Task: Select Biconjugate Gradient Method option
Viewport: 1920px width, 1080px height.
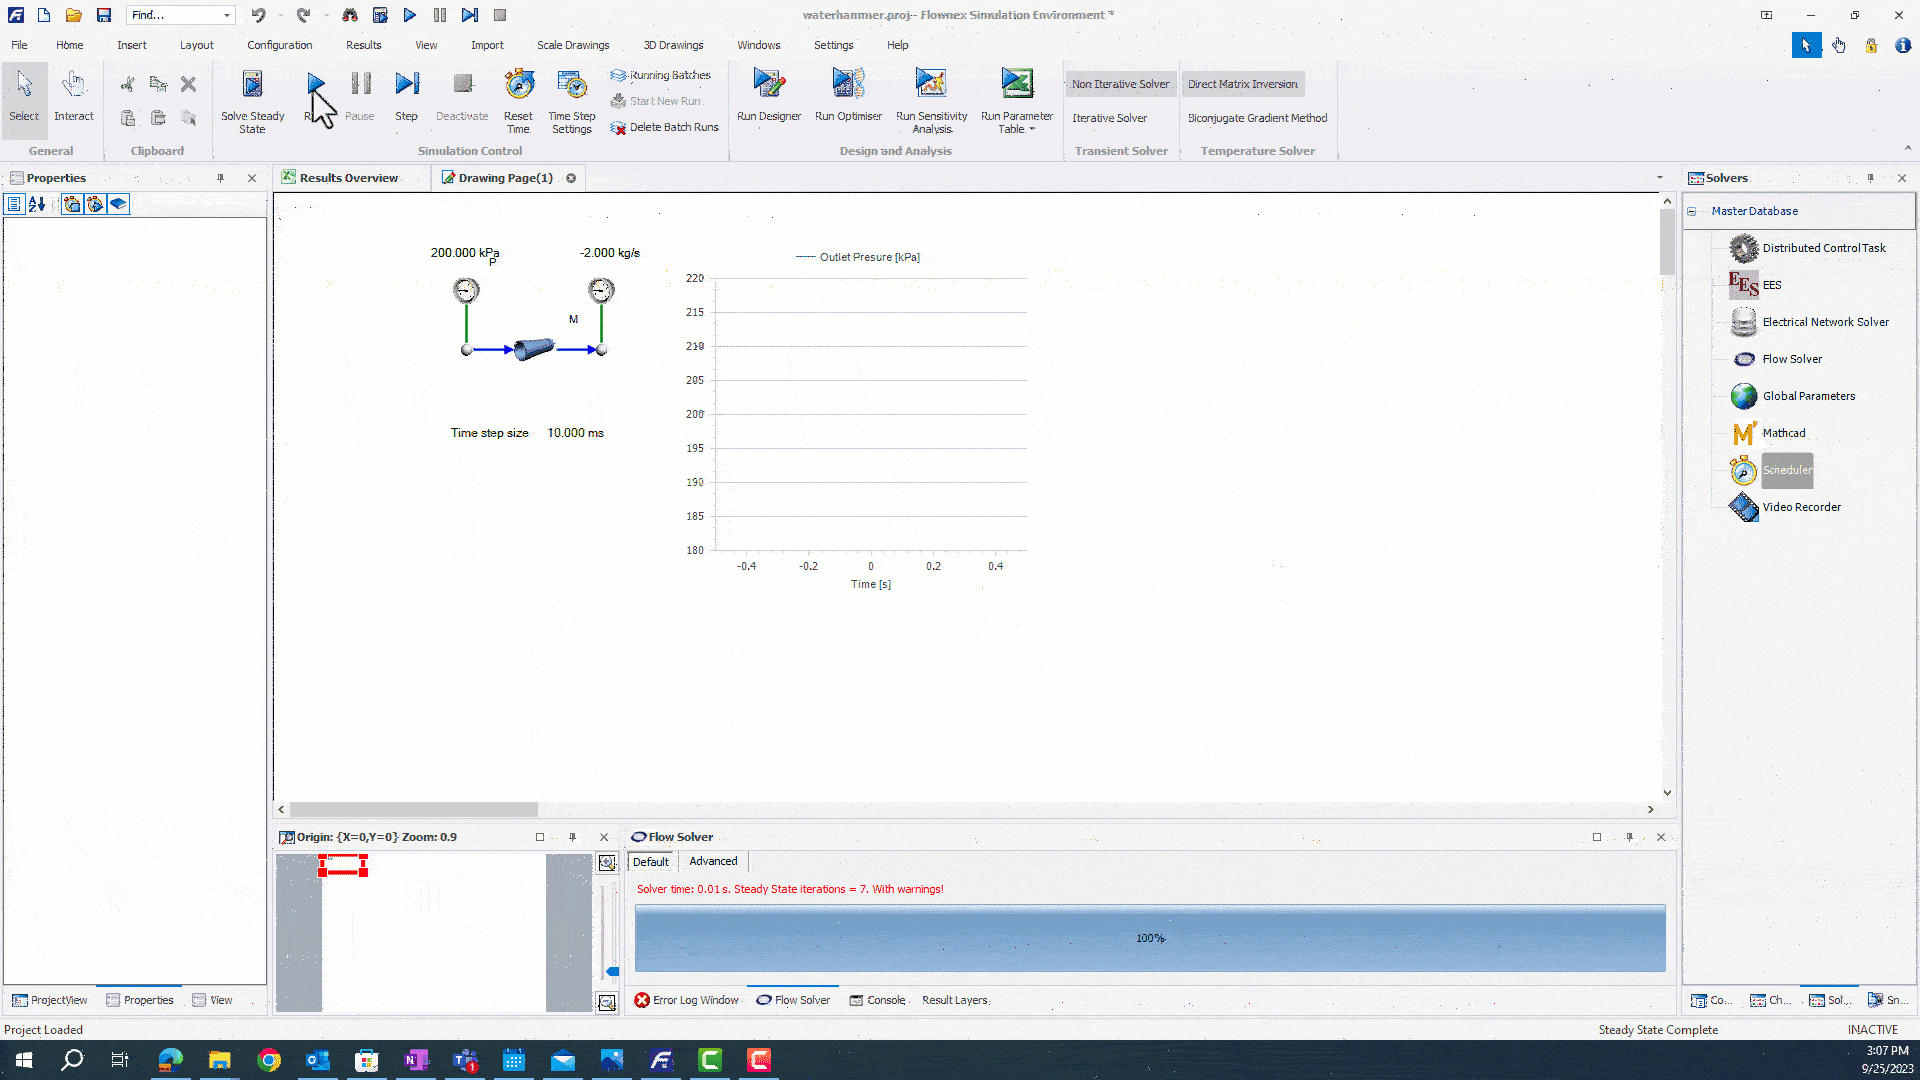Action: coord(1257,118)
